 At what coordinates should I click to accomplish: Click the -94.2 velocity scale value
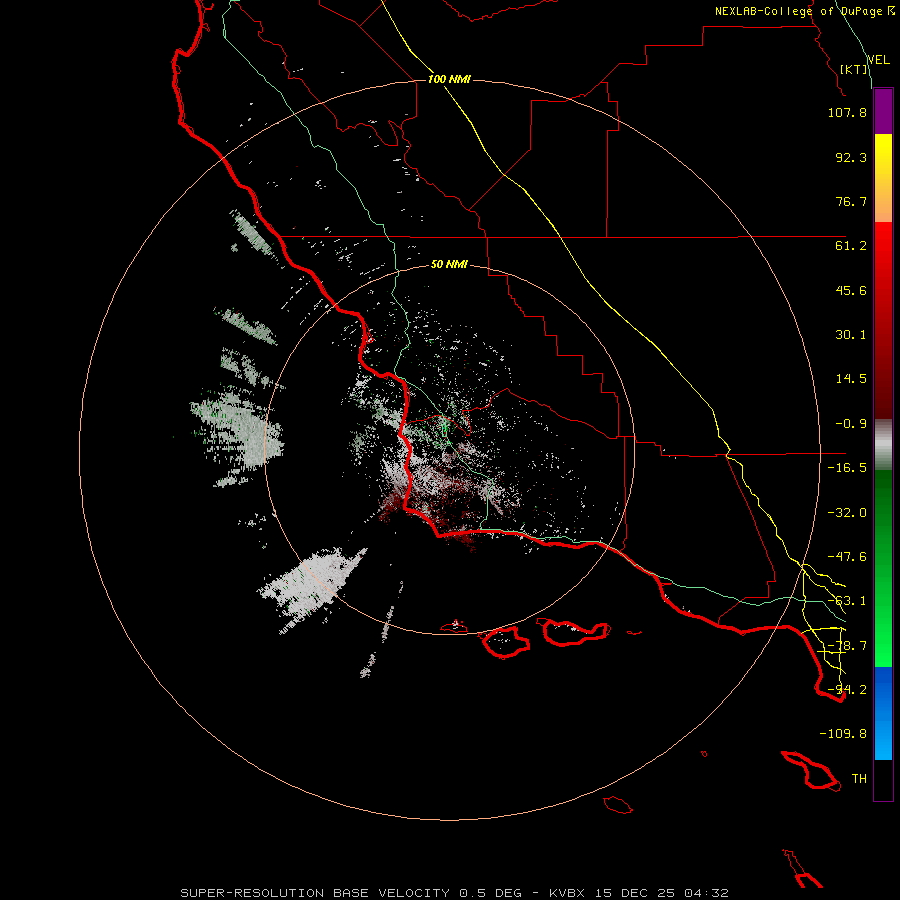tap(847, 690)
